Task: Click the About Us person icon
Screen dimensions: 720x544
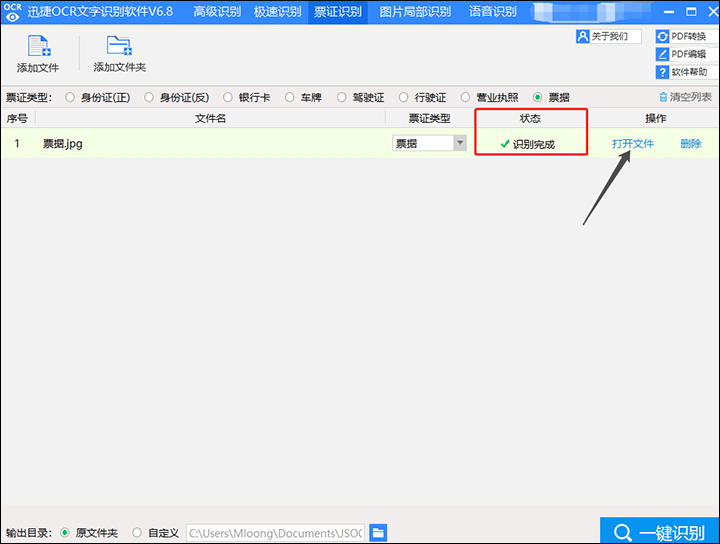Action: coord(582,36)
